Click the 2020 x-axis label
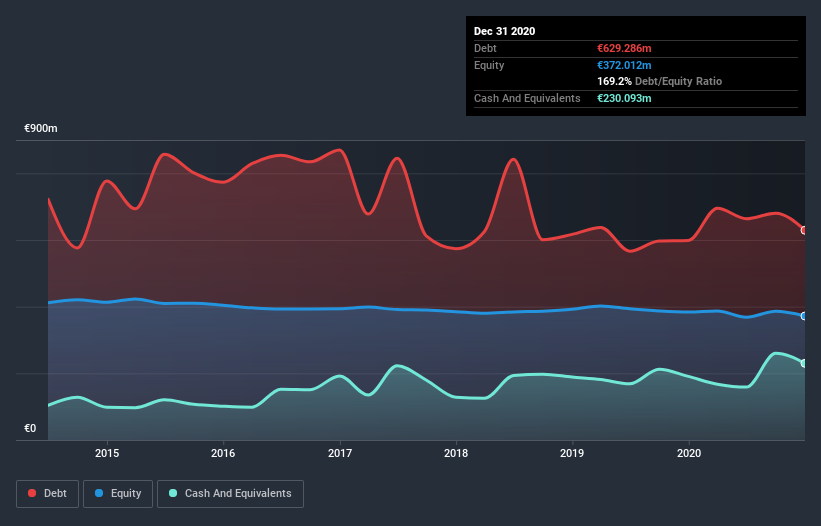Viewport: 821px width, 526px height. point(689,453)
